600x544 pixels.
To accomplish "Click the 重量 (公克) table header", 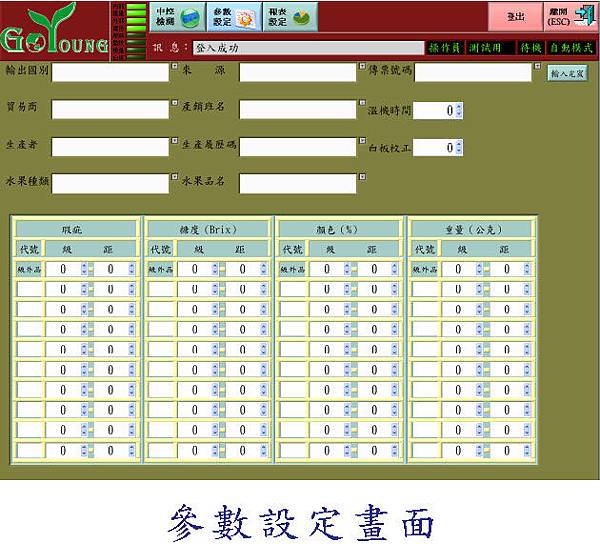I will point(471,230).
